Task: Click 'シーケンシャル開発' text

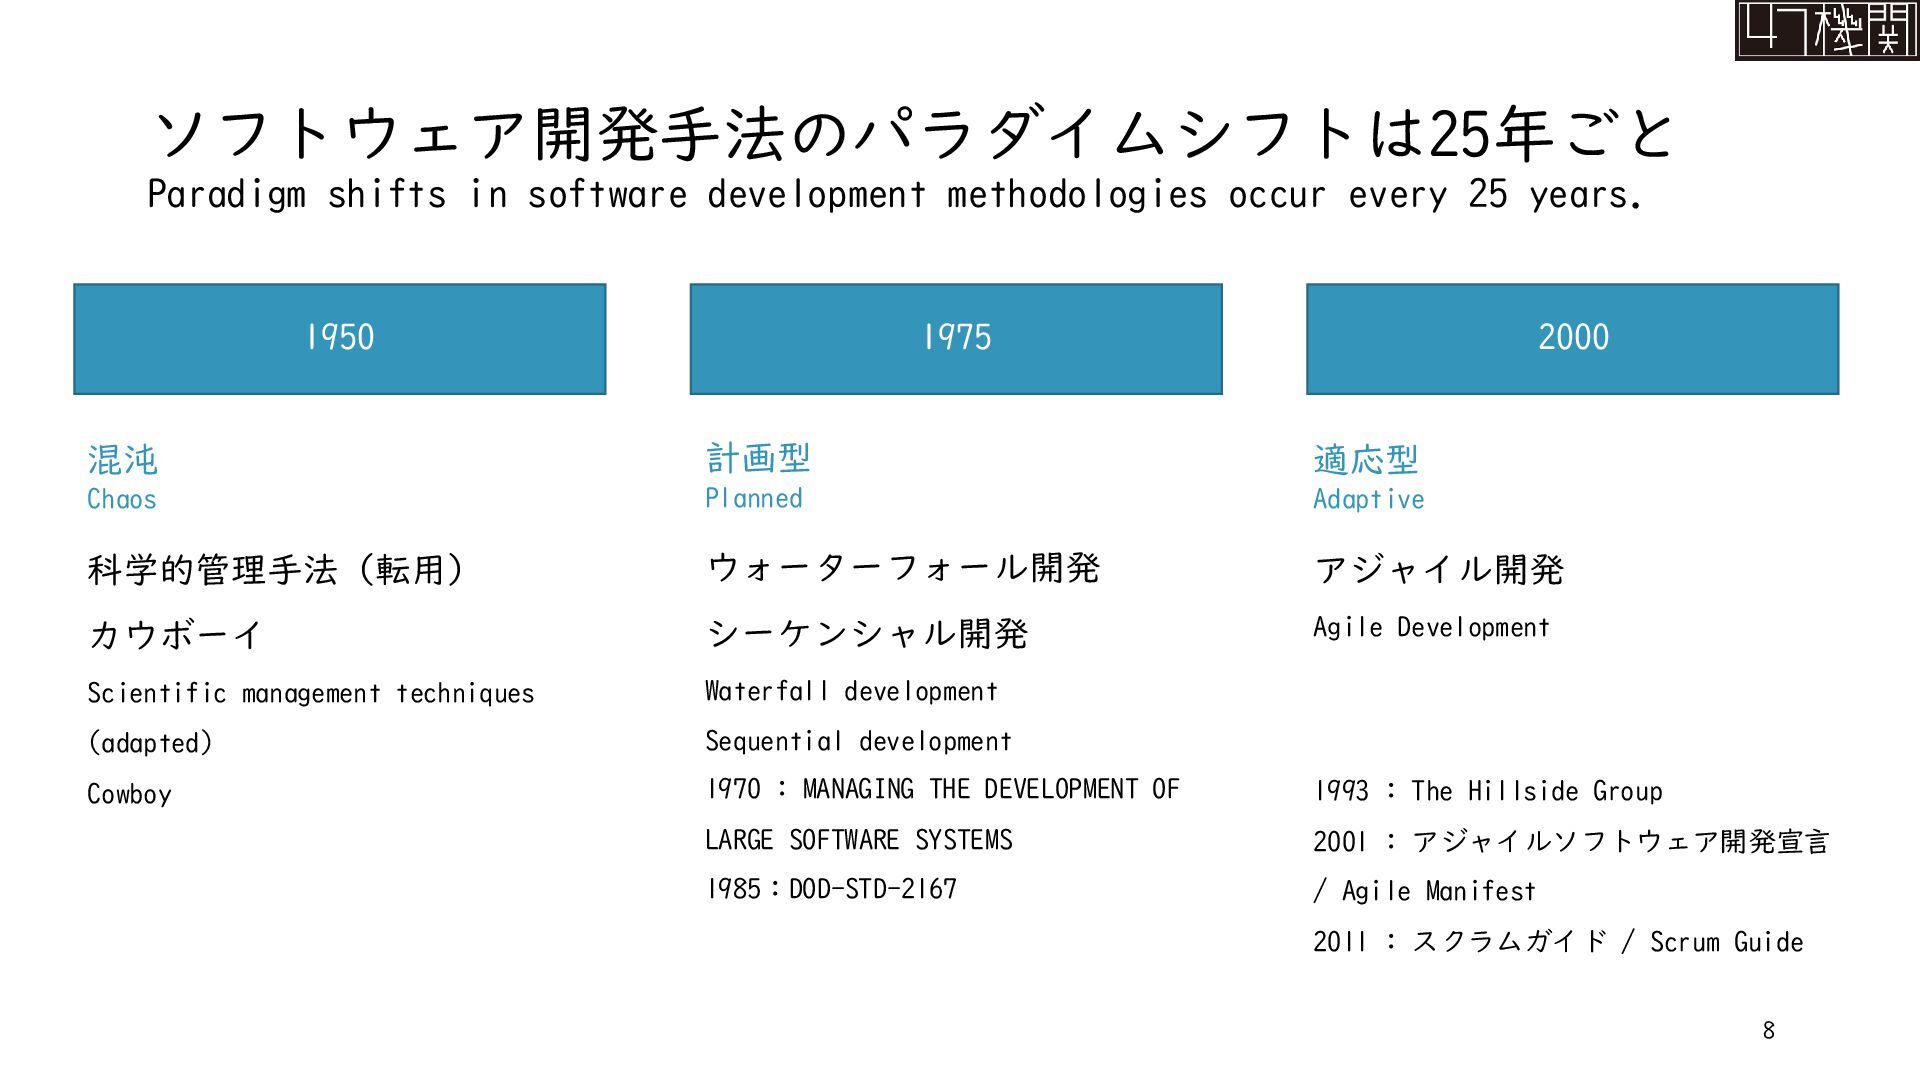Action: (x=867, y=633)
